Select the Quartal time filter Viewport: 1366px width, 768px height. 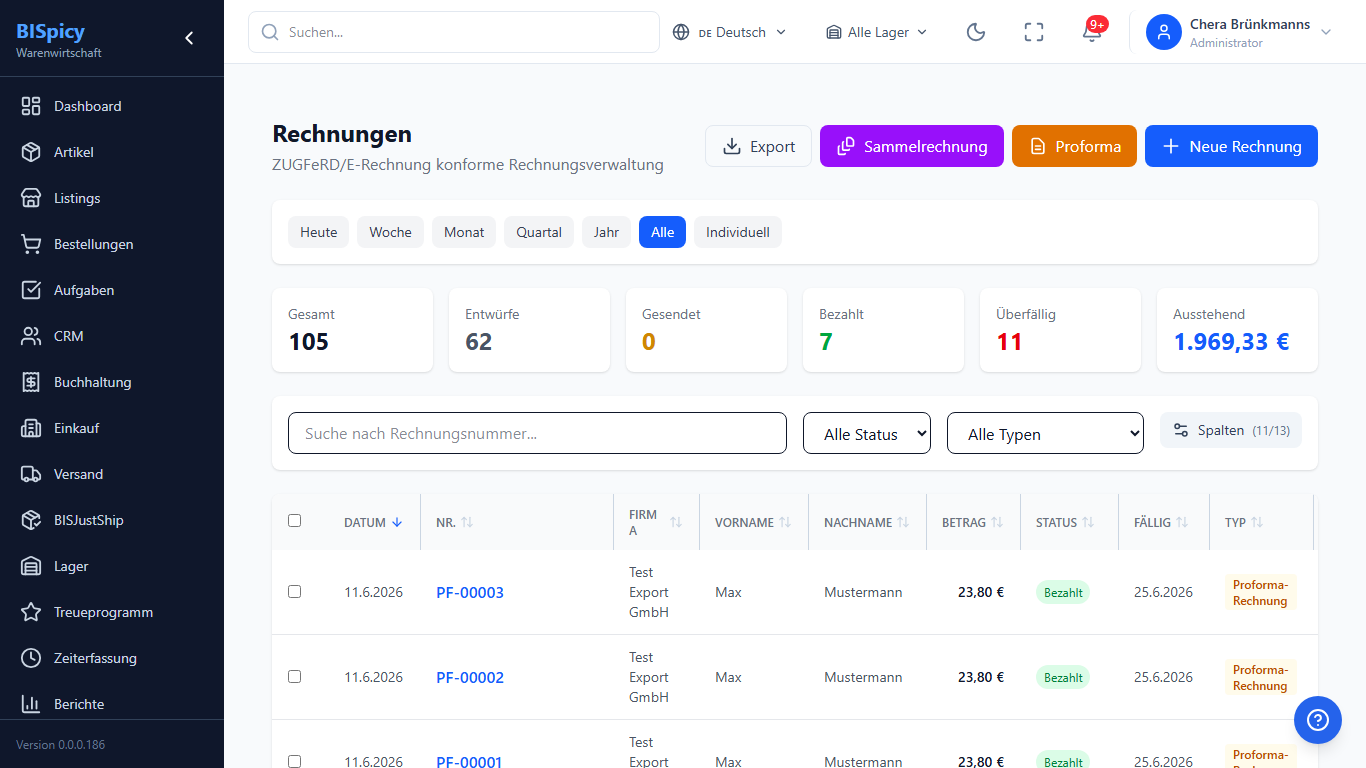[539, 232]
